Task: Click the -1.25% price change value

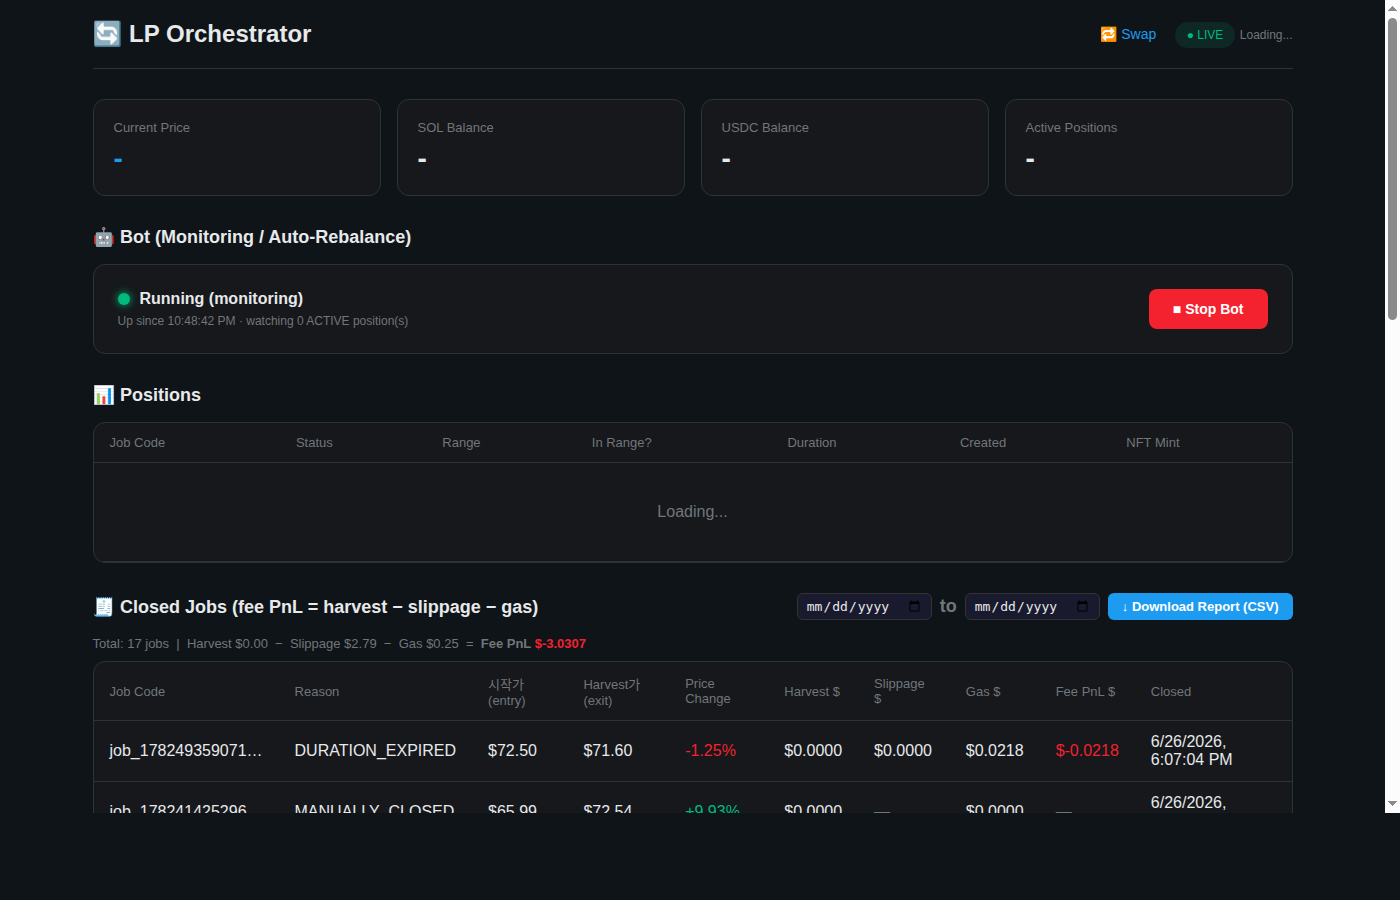Action: [x=711, y=751]
